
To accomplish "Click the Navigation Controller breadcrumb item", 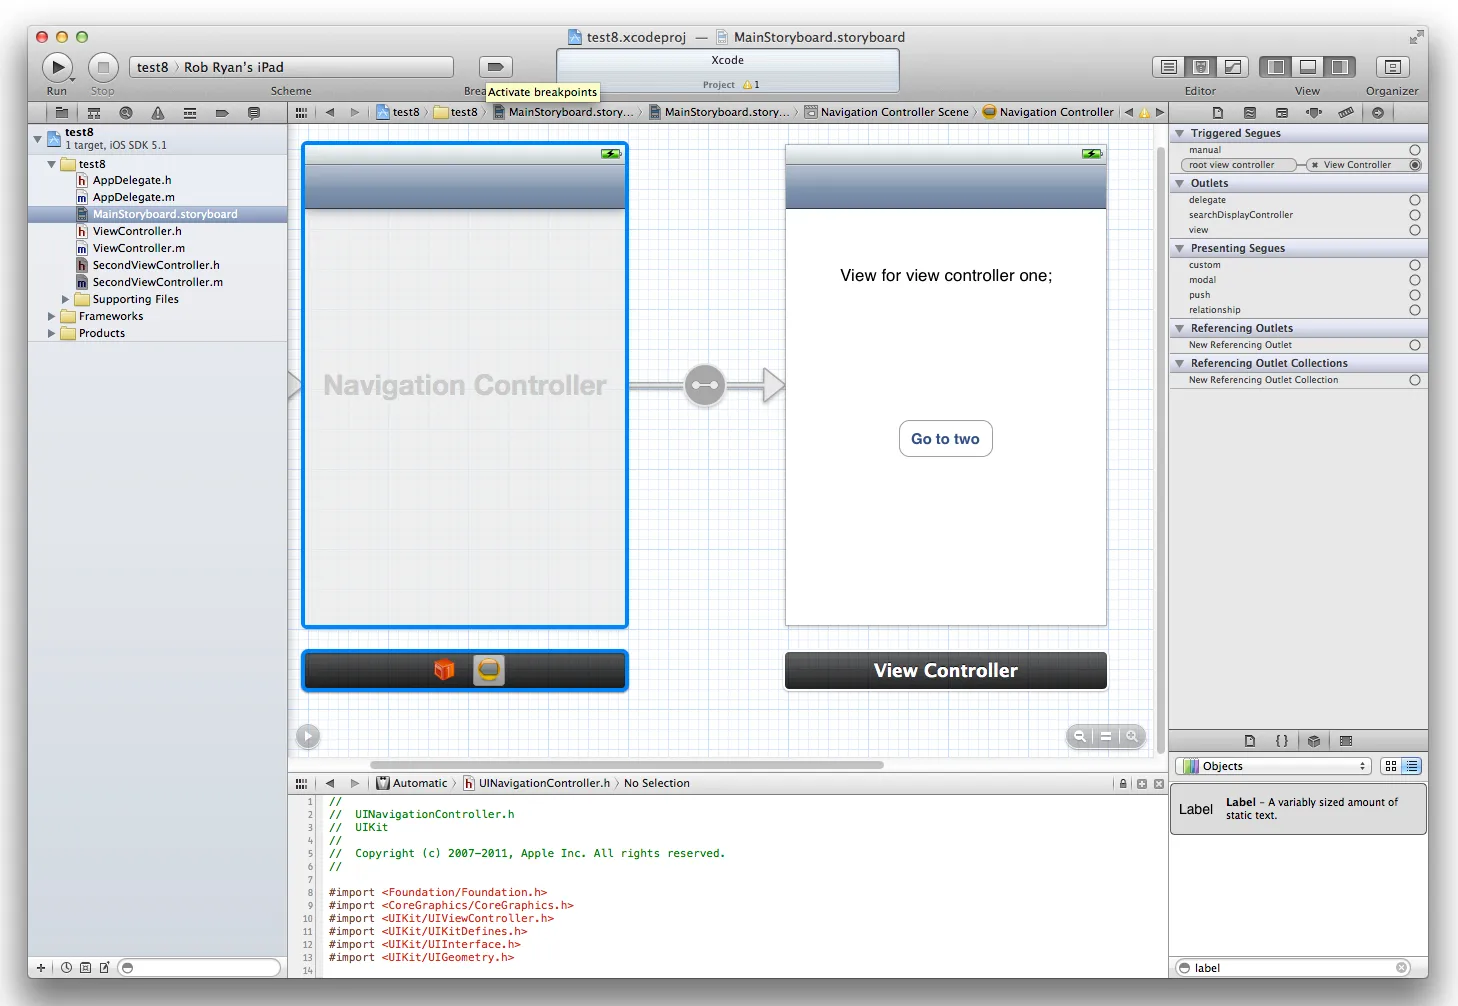I will pos(1048,112).
